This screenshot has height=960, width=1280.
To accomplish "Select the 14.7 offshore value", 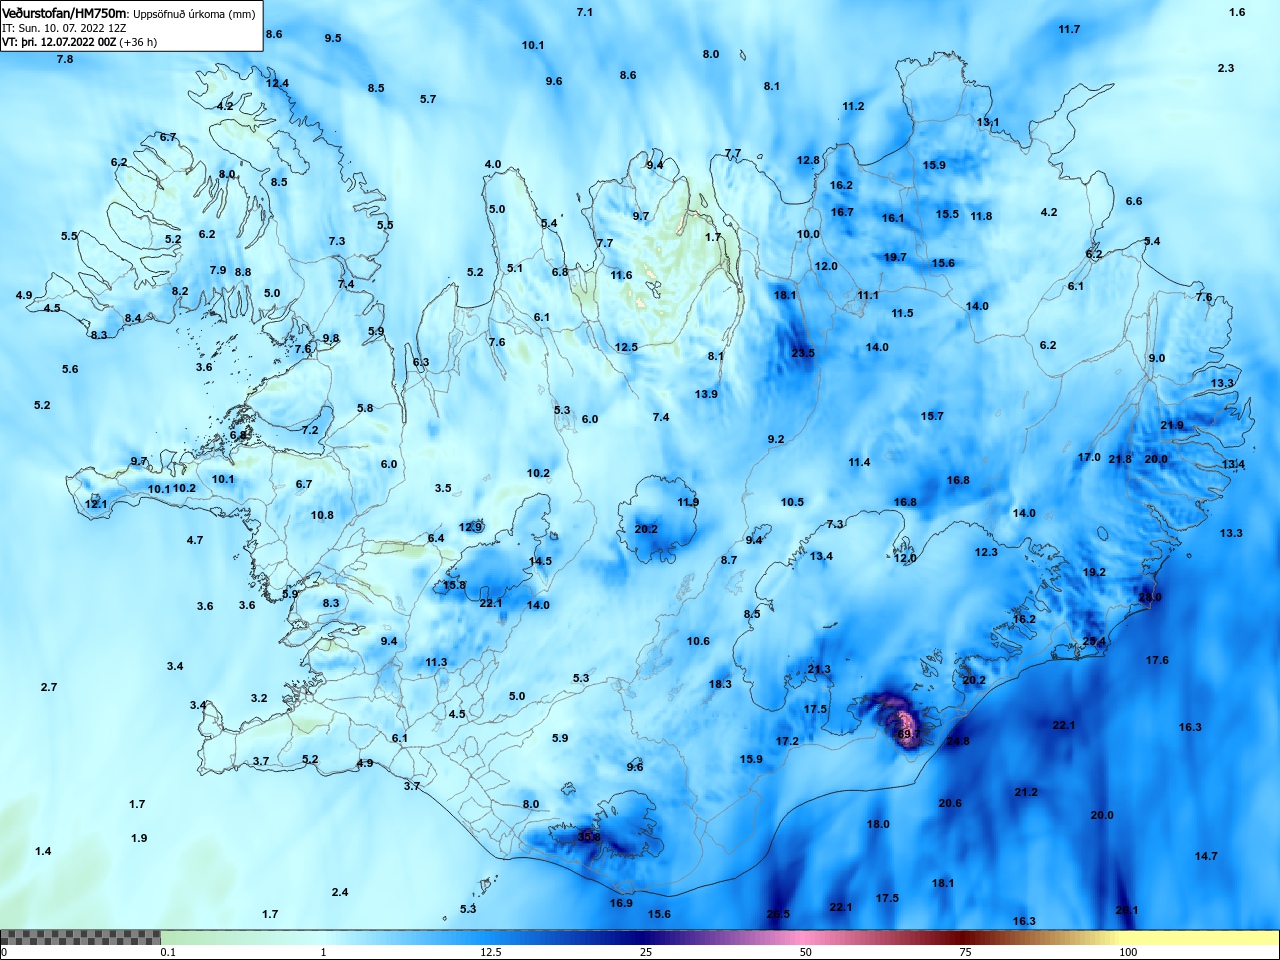I will pos(1206,856).
